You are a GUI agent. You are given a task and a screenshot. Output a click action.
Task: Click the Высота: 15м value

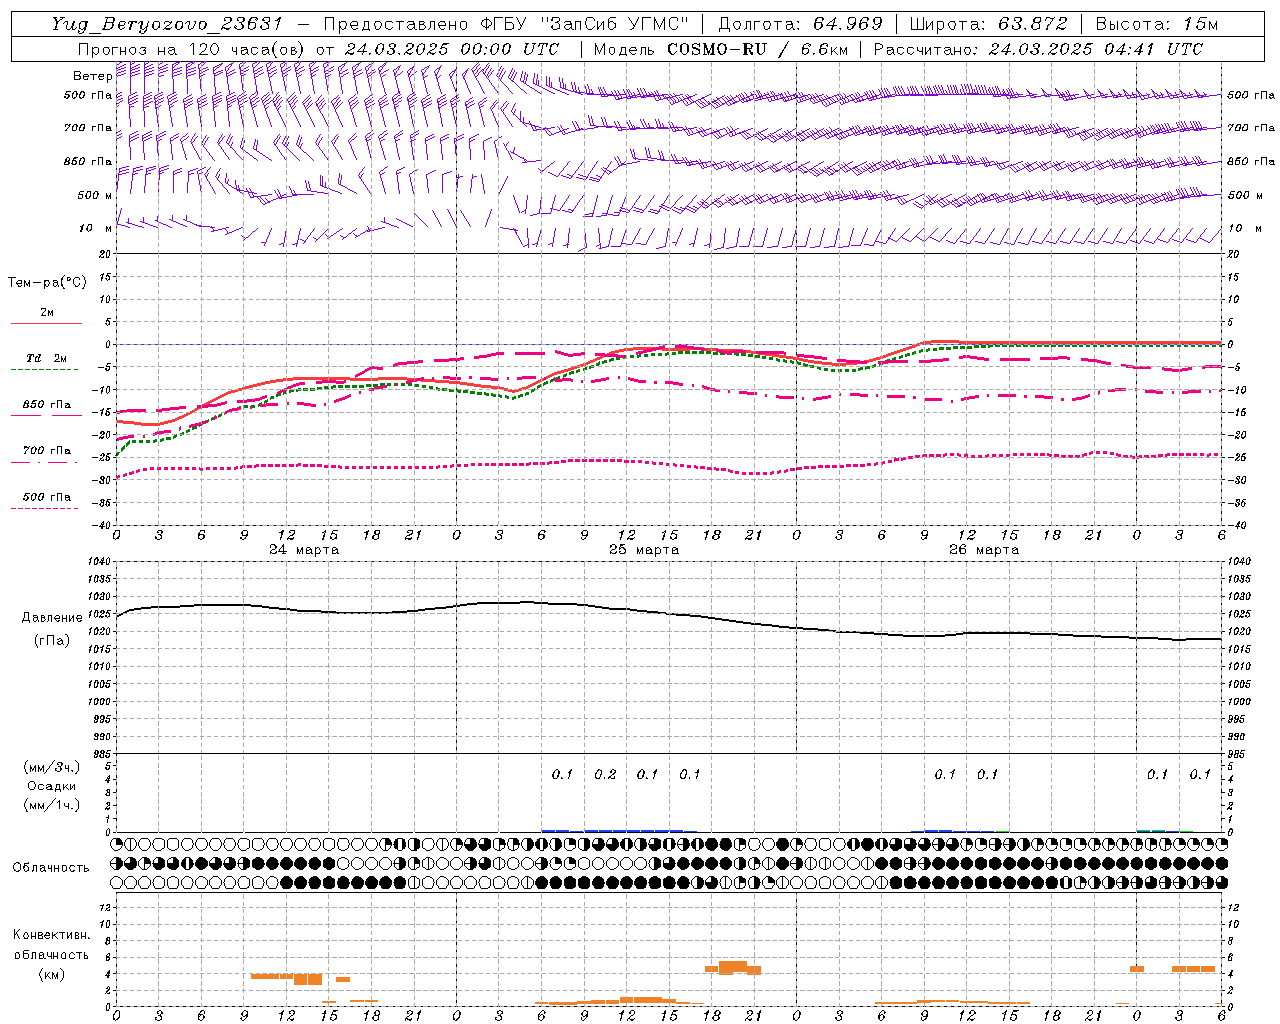click(1156, 24)
